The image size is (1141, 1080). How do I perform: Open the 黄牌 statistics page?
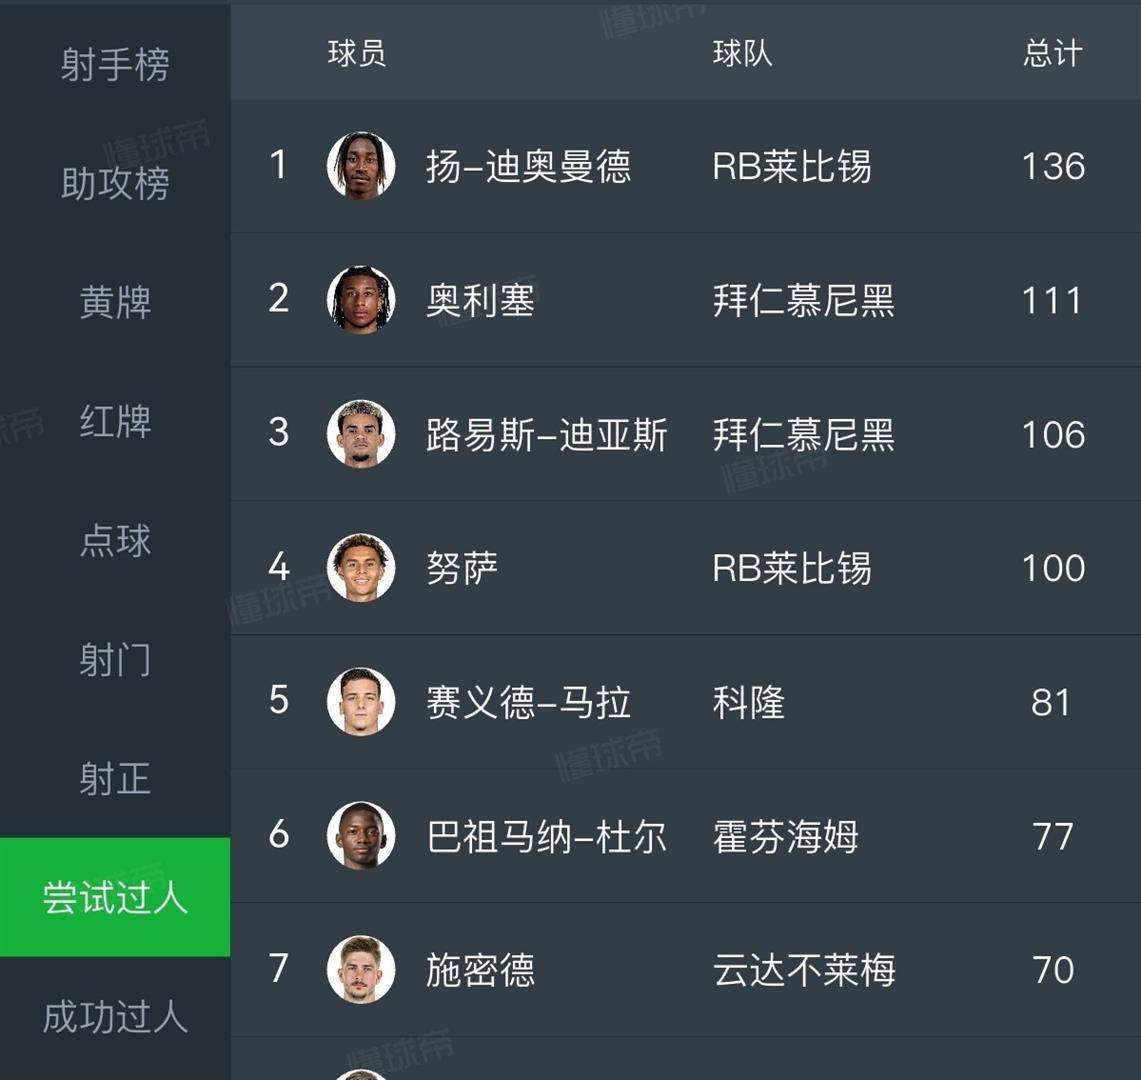113,304
